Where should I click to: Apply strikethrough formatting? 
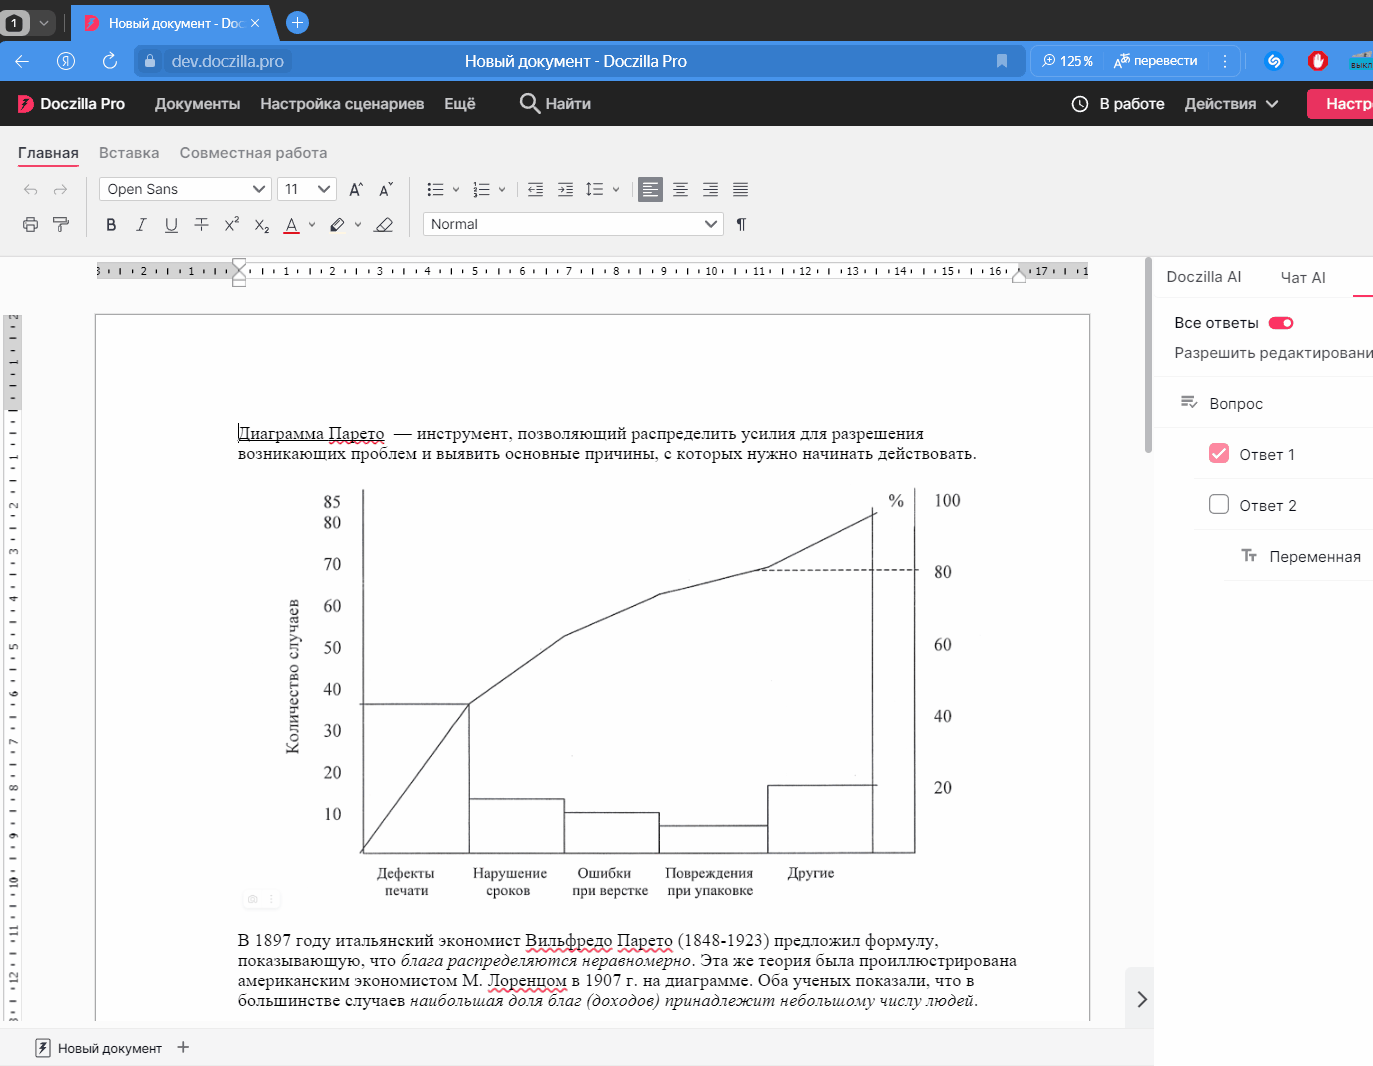201,225
